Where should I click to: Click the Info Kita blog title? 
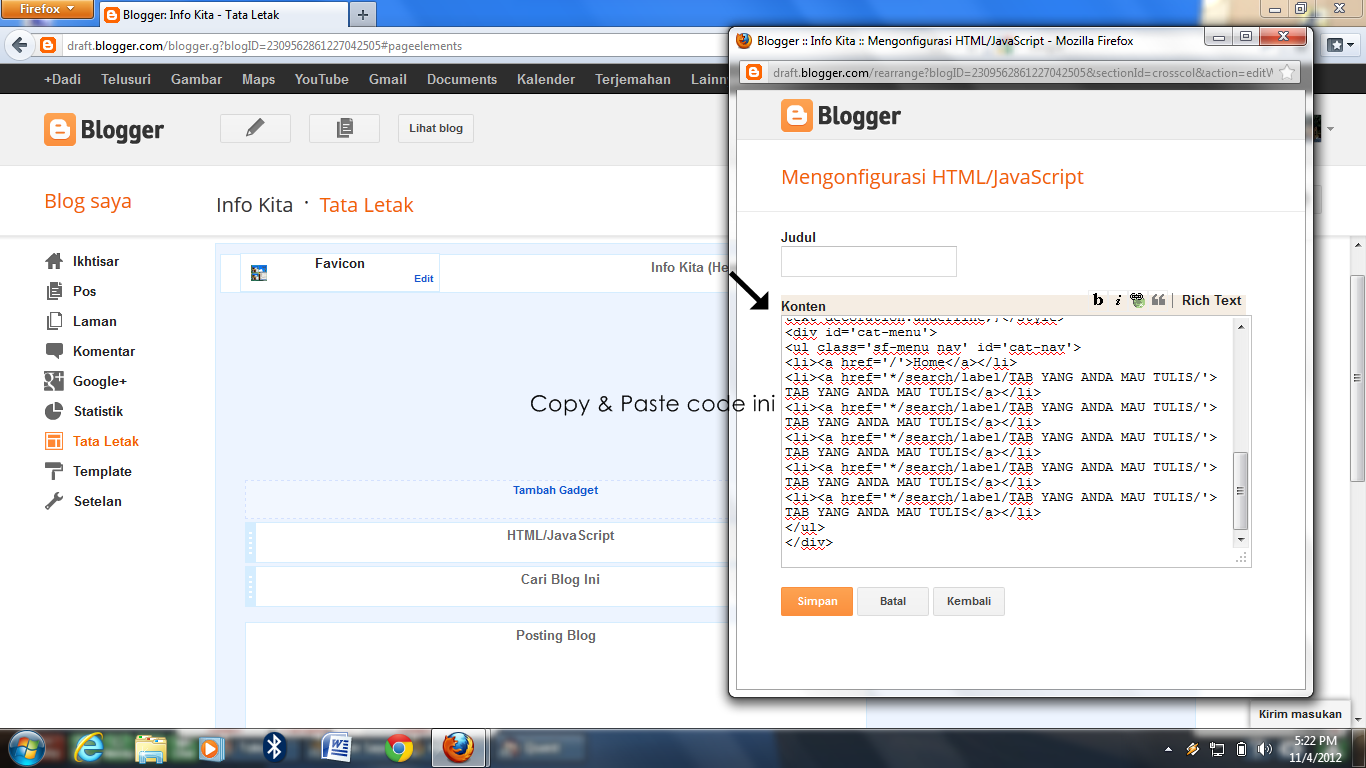click(255, 205)
